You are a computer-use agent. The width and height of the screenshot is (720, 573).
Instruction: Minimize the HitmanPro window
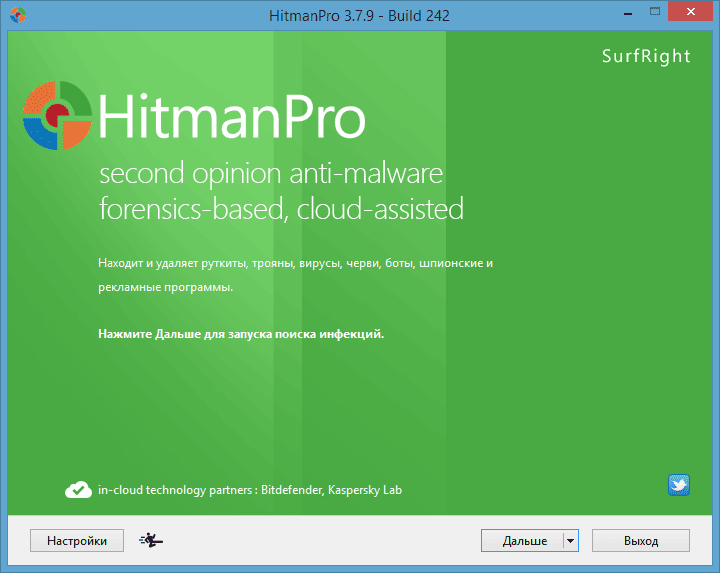(628, 14)
